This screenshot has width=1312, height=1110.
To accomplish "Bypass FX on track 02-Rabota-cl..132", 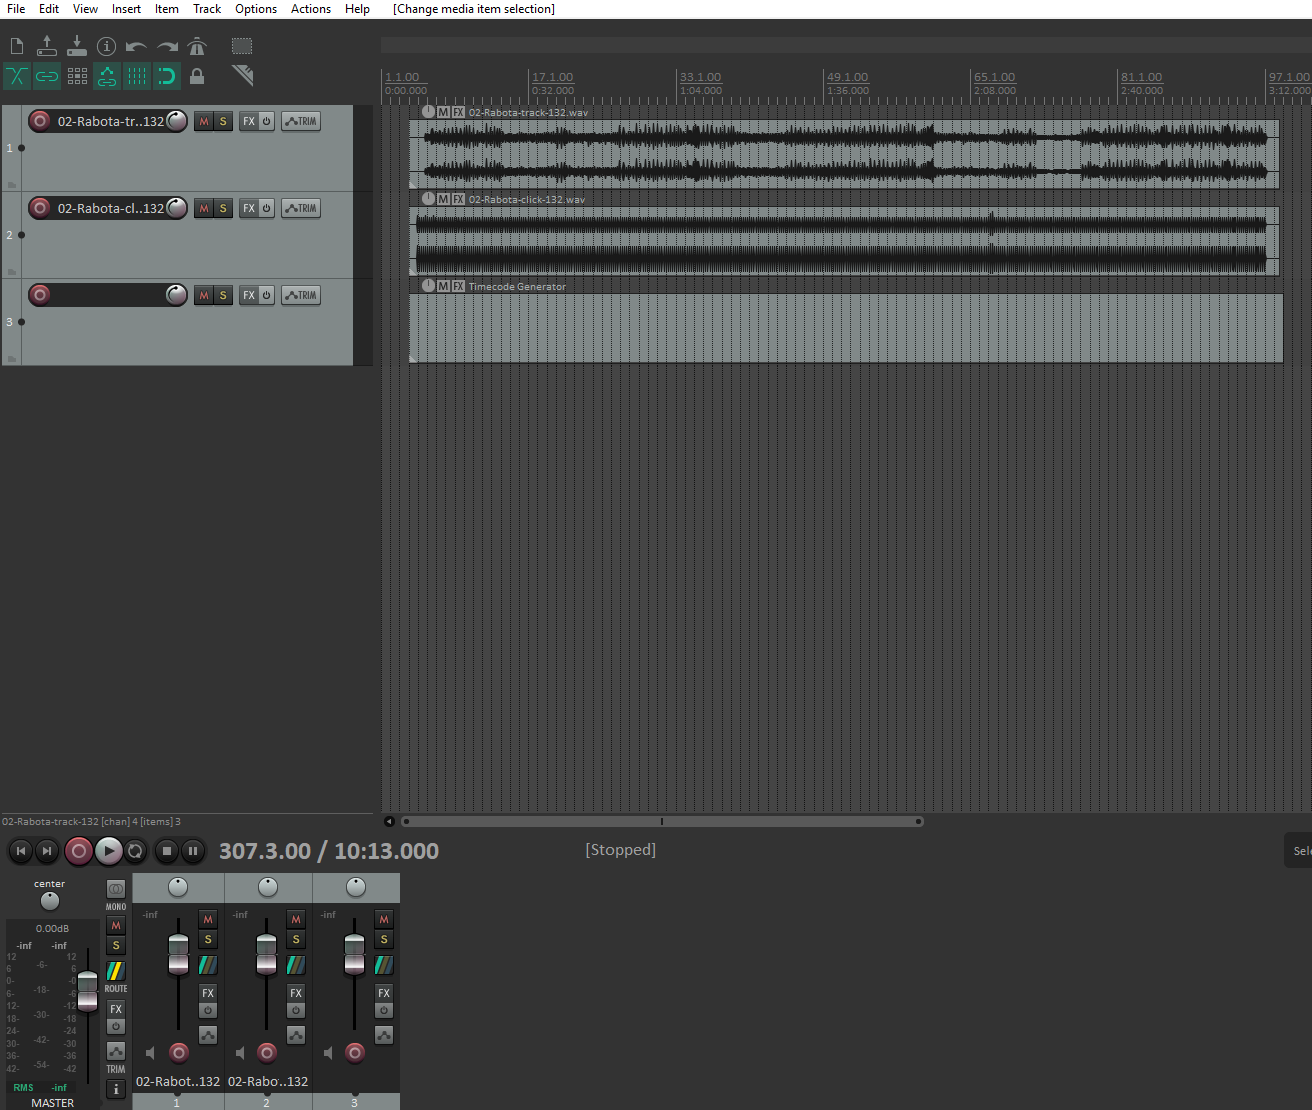I will [x=266, y=208].
